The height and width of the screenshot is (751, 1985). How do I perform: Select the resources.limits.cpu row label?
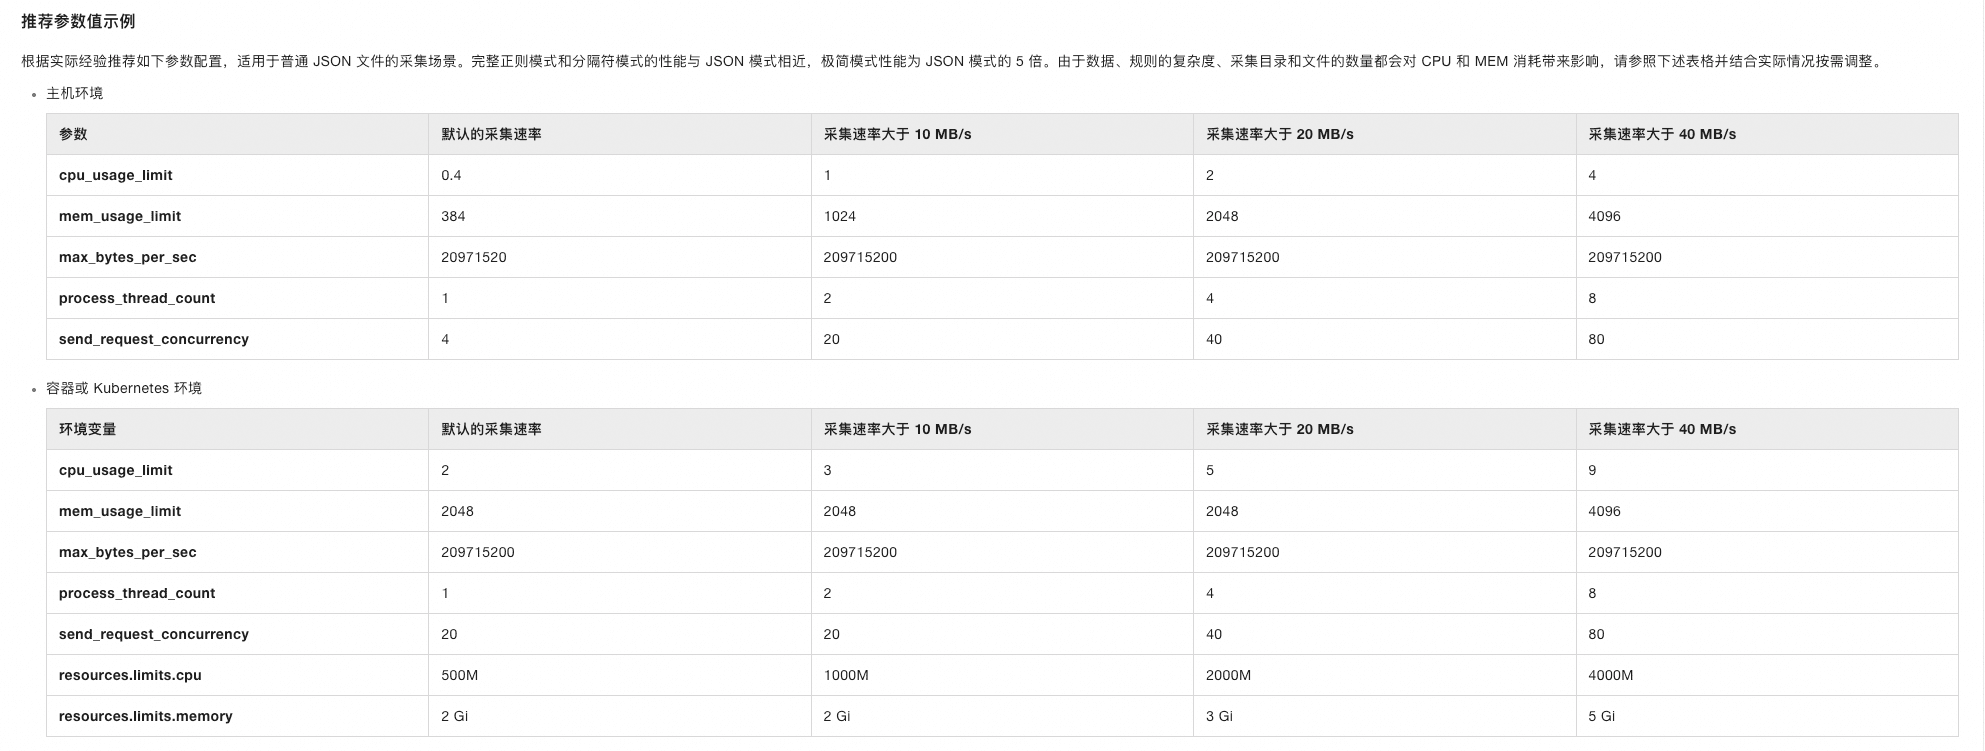tap(130, 675)
